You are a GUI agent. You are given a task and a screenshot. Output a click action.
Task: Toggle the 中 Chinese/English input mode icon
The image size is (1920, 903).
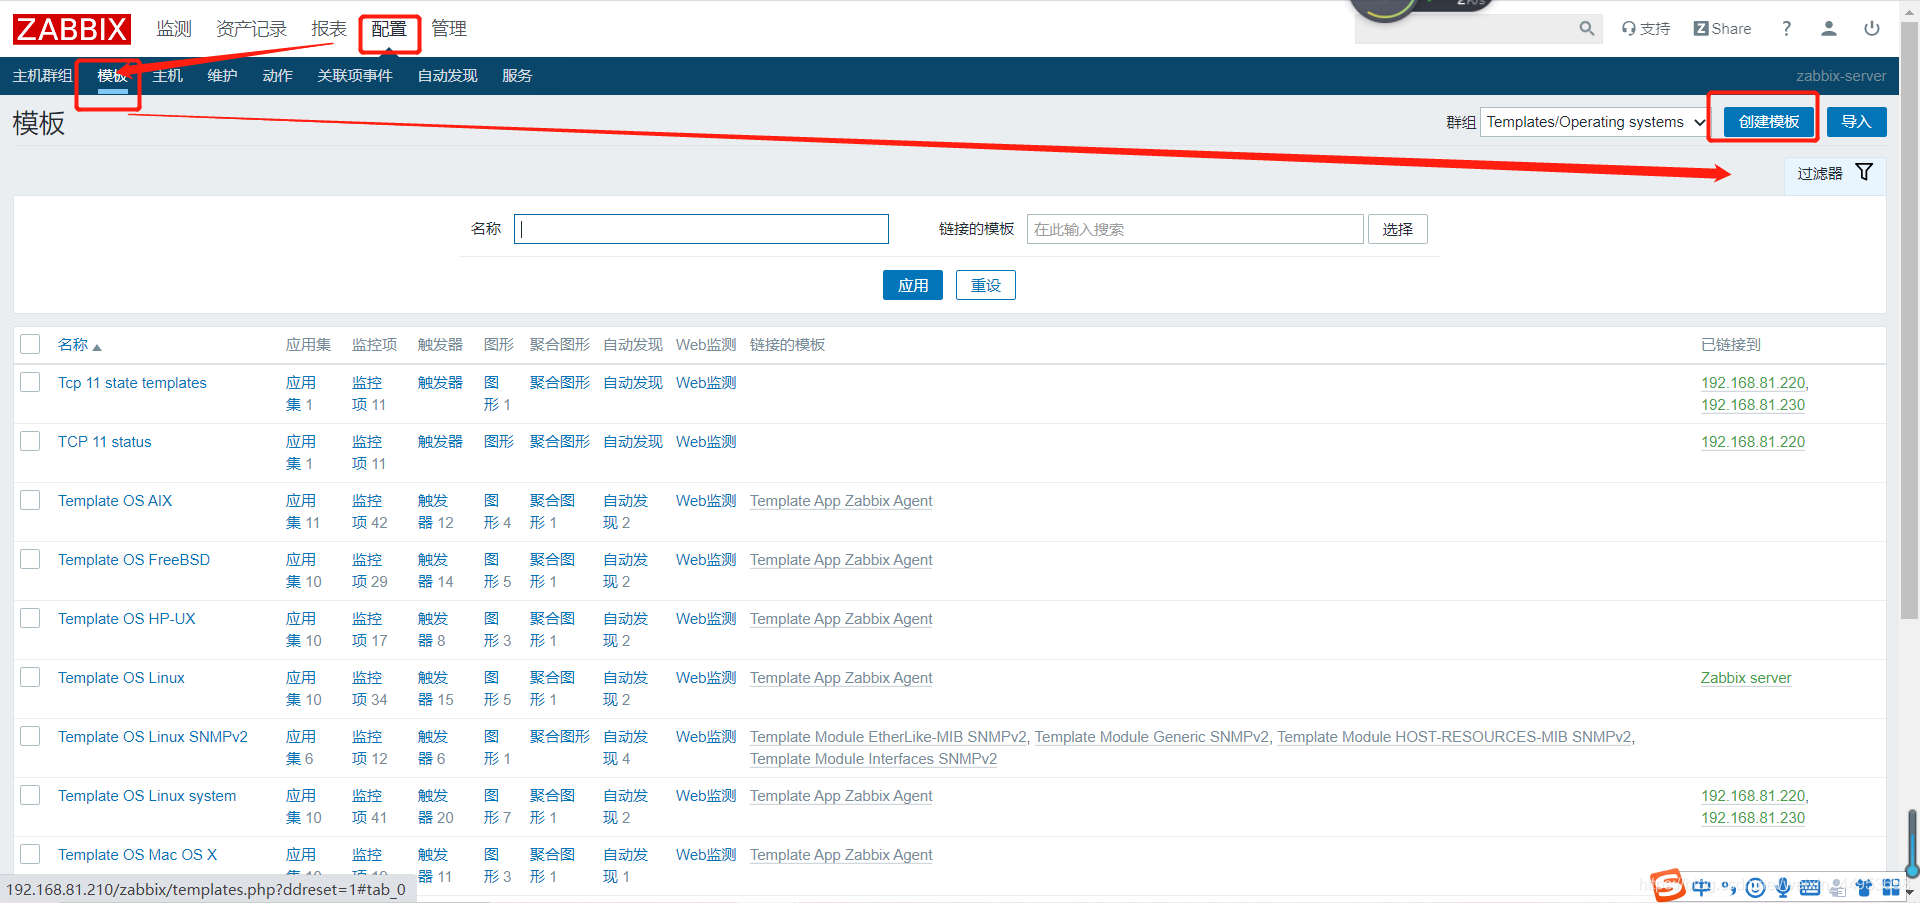tap(1701, 887)
